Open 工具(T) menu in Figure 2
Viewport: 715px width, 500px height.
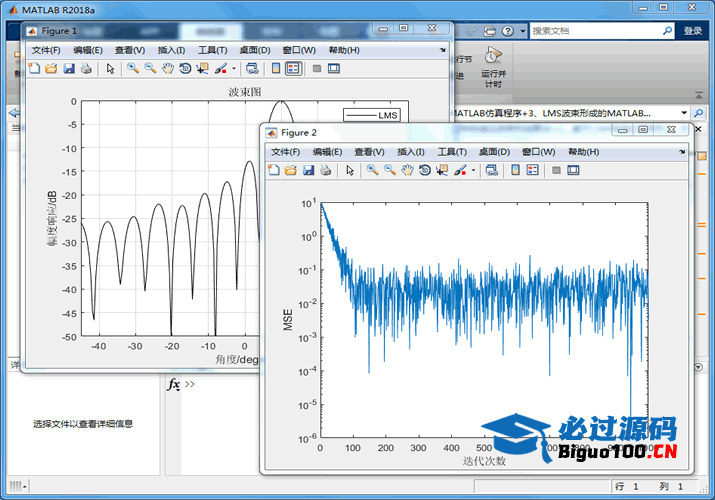(452, 152)
